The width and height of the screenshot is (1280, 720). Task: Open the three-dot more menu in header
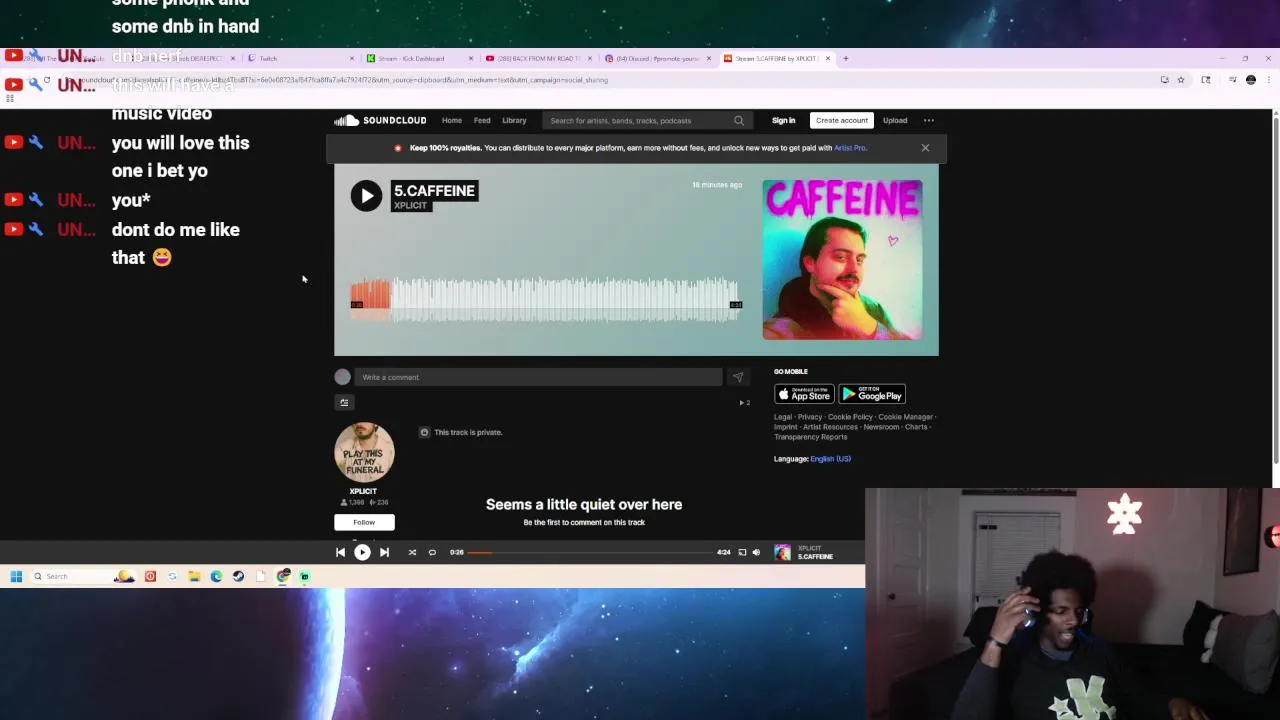(x=928, y=120)
